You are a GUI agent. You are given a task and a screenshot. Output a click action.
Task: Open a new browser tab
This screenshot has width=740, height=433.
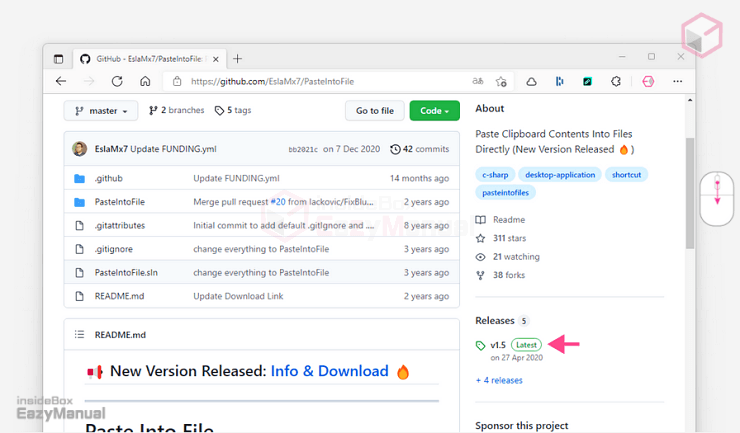[x=237, y=59]
